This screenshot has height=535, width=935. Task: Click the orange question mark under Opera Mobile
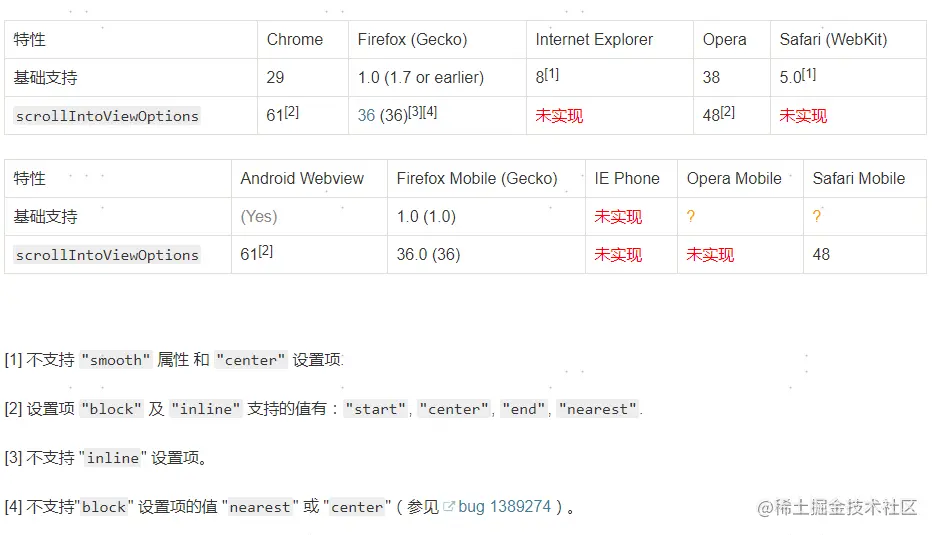point(691,217)
